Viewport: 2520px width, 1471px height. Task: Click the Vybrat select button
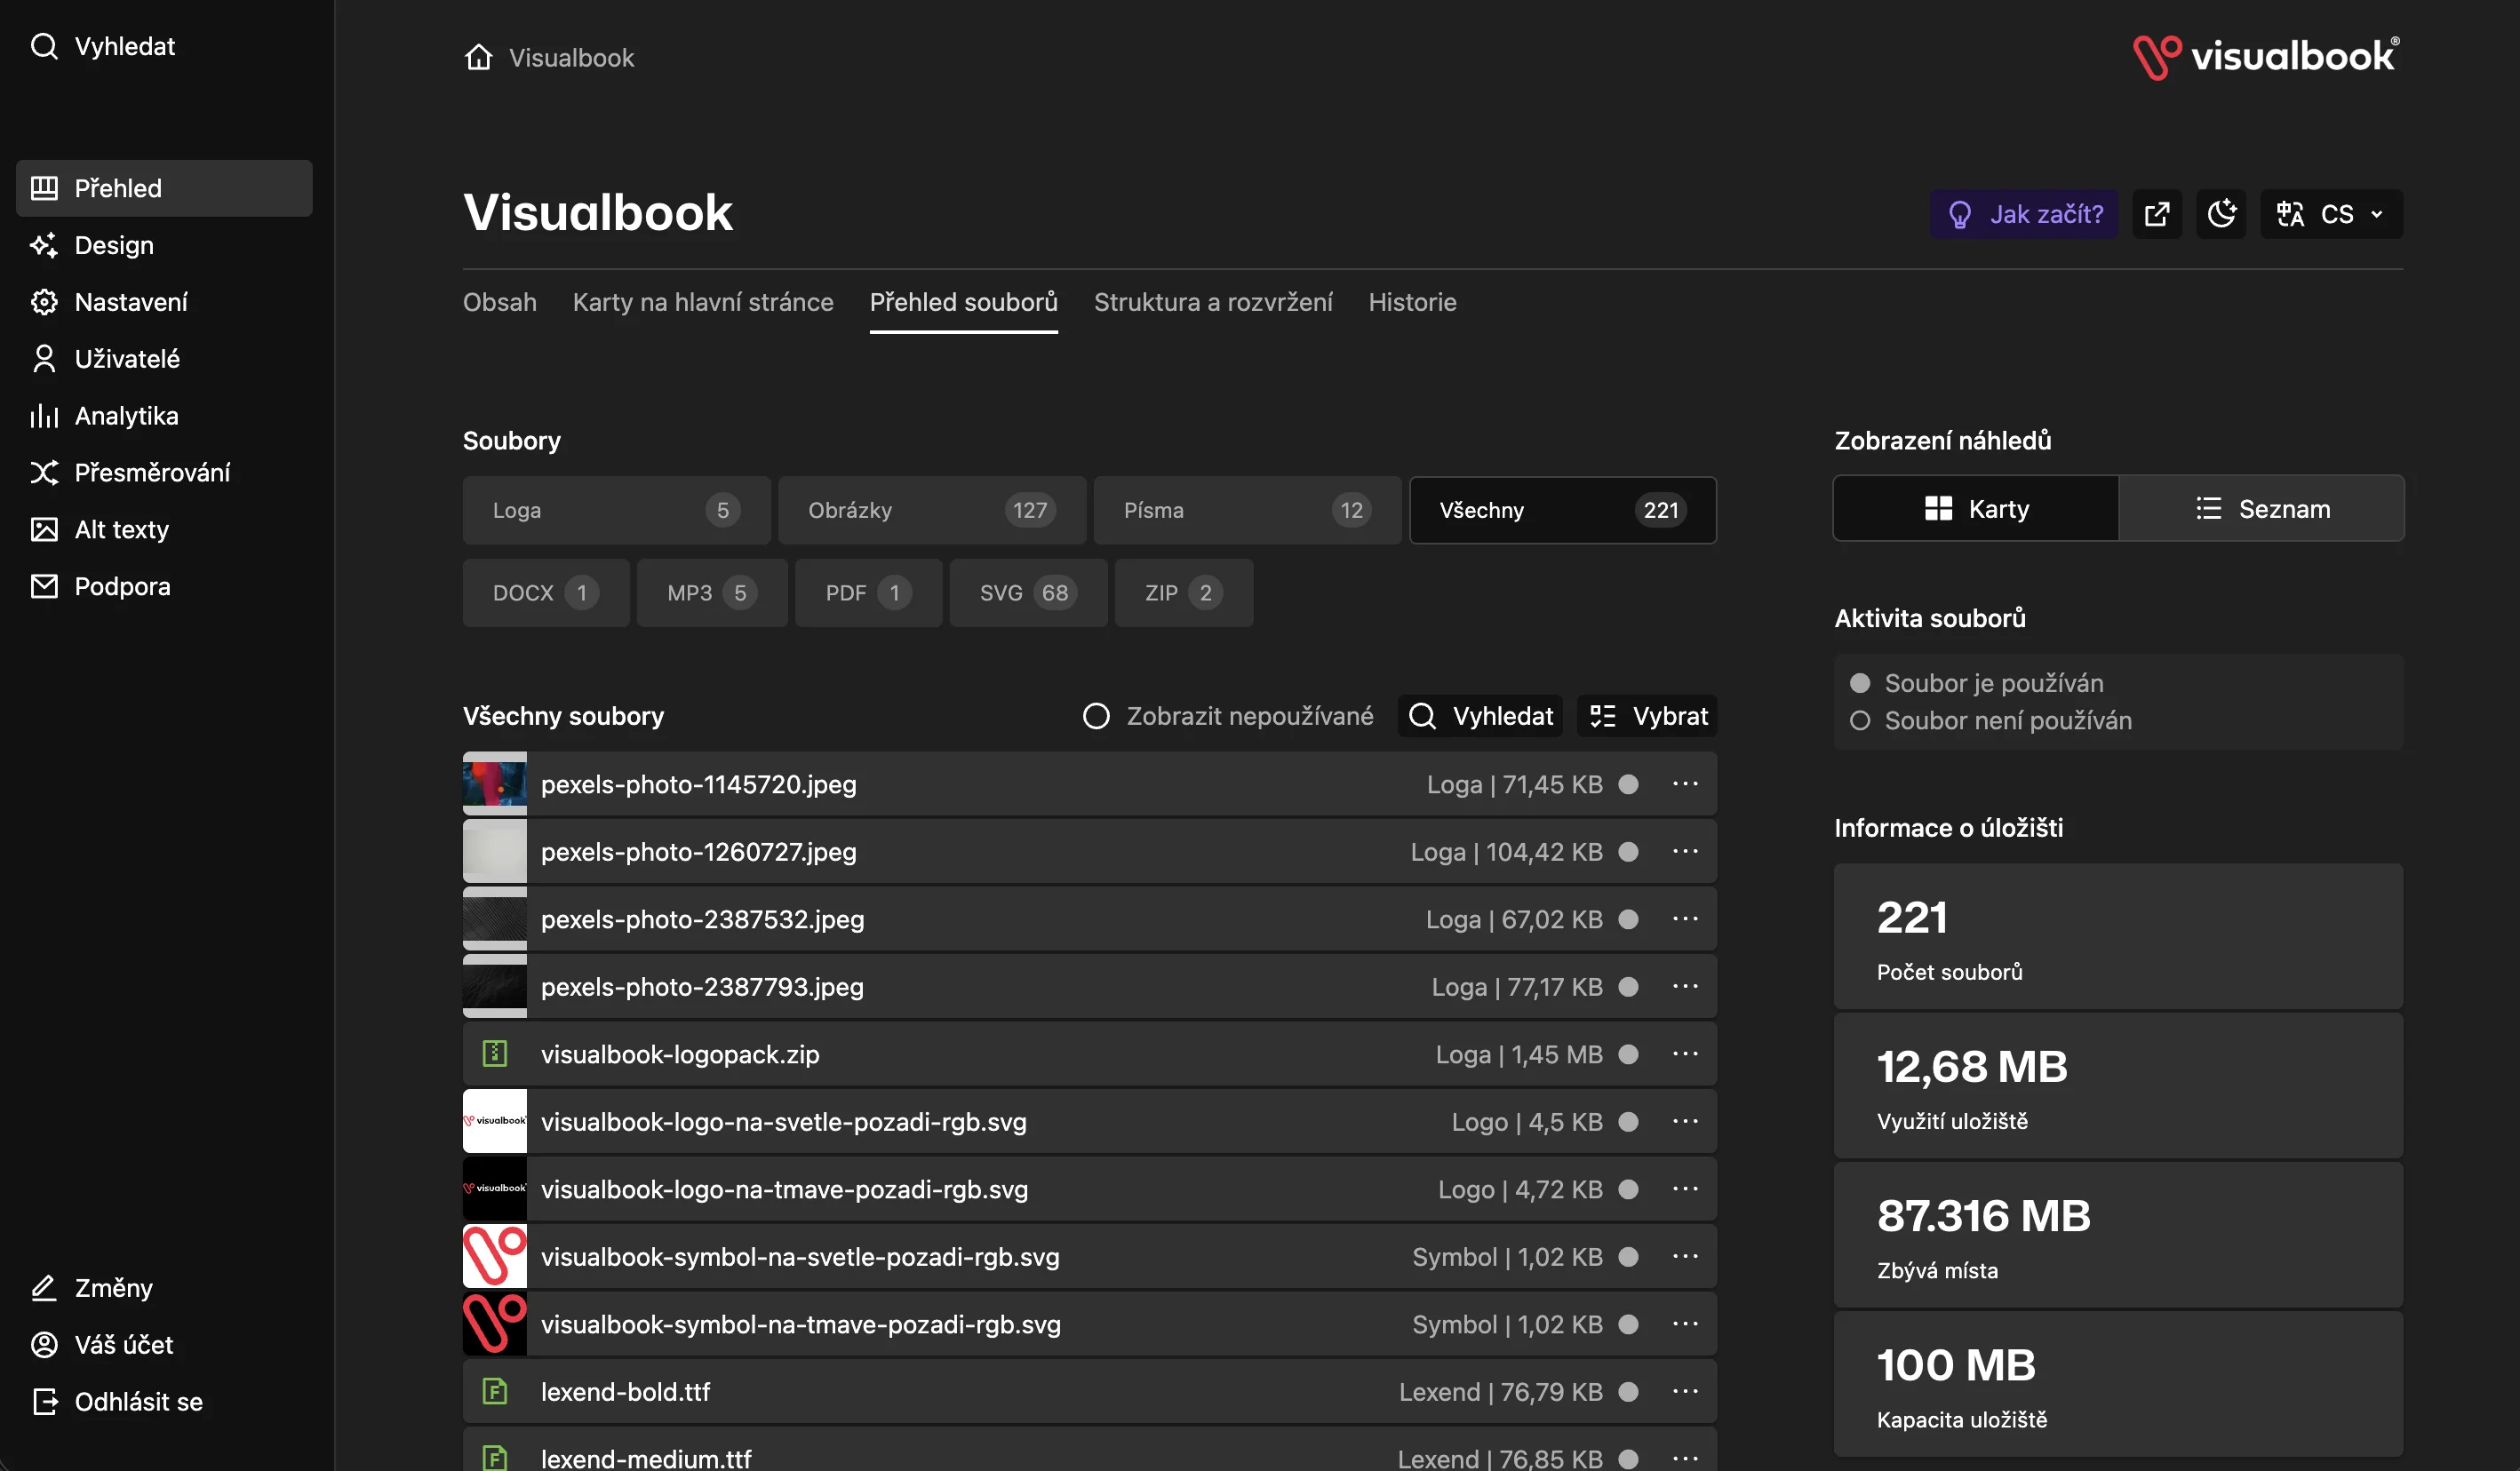pyautogui.click(x=1647, y=716)
